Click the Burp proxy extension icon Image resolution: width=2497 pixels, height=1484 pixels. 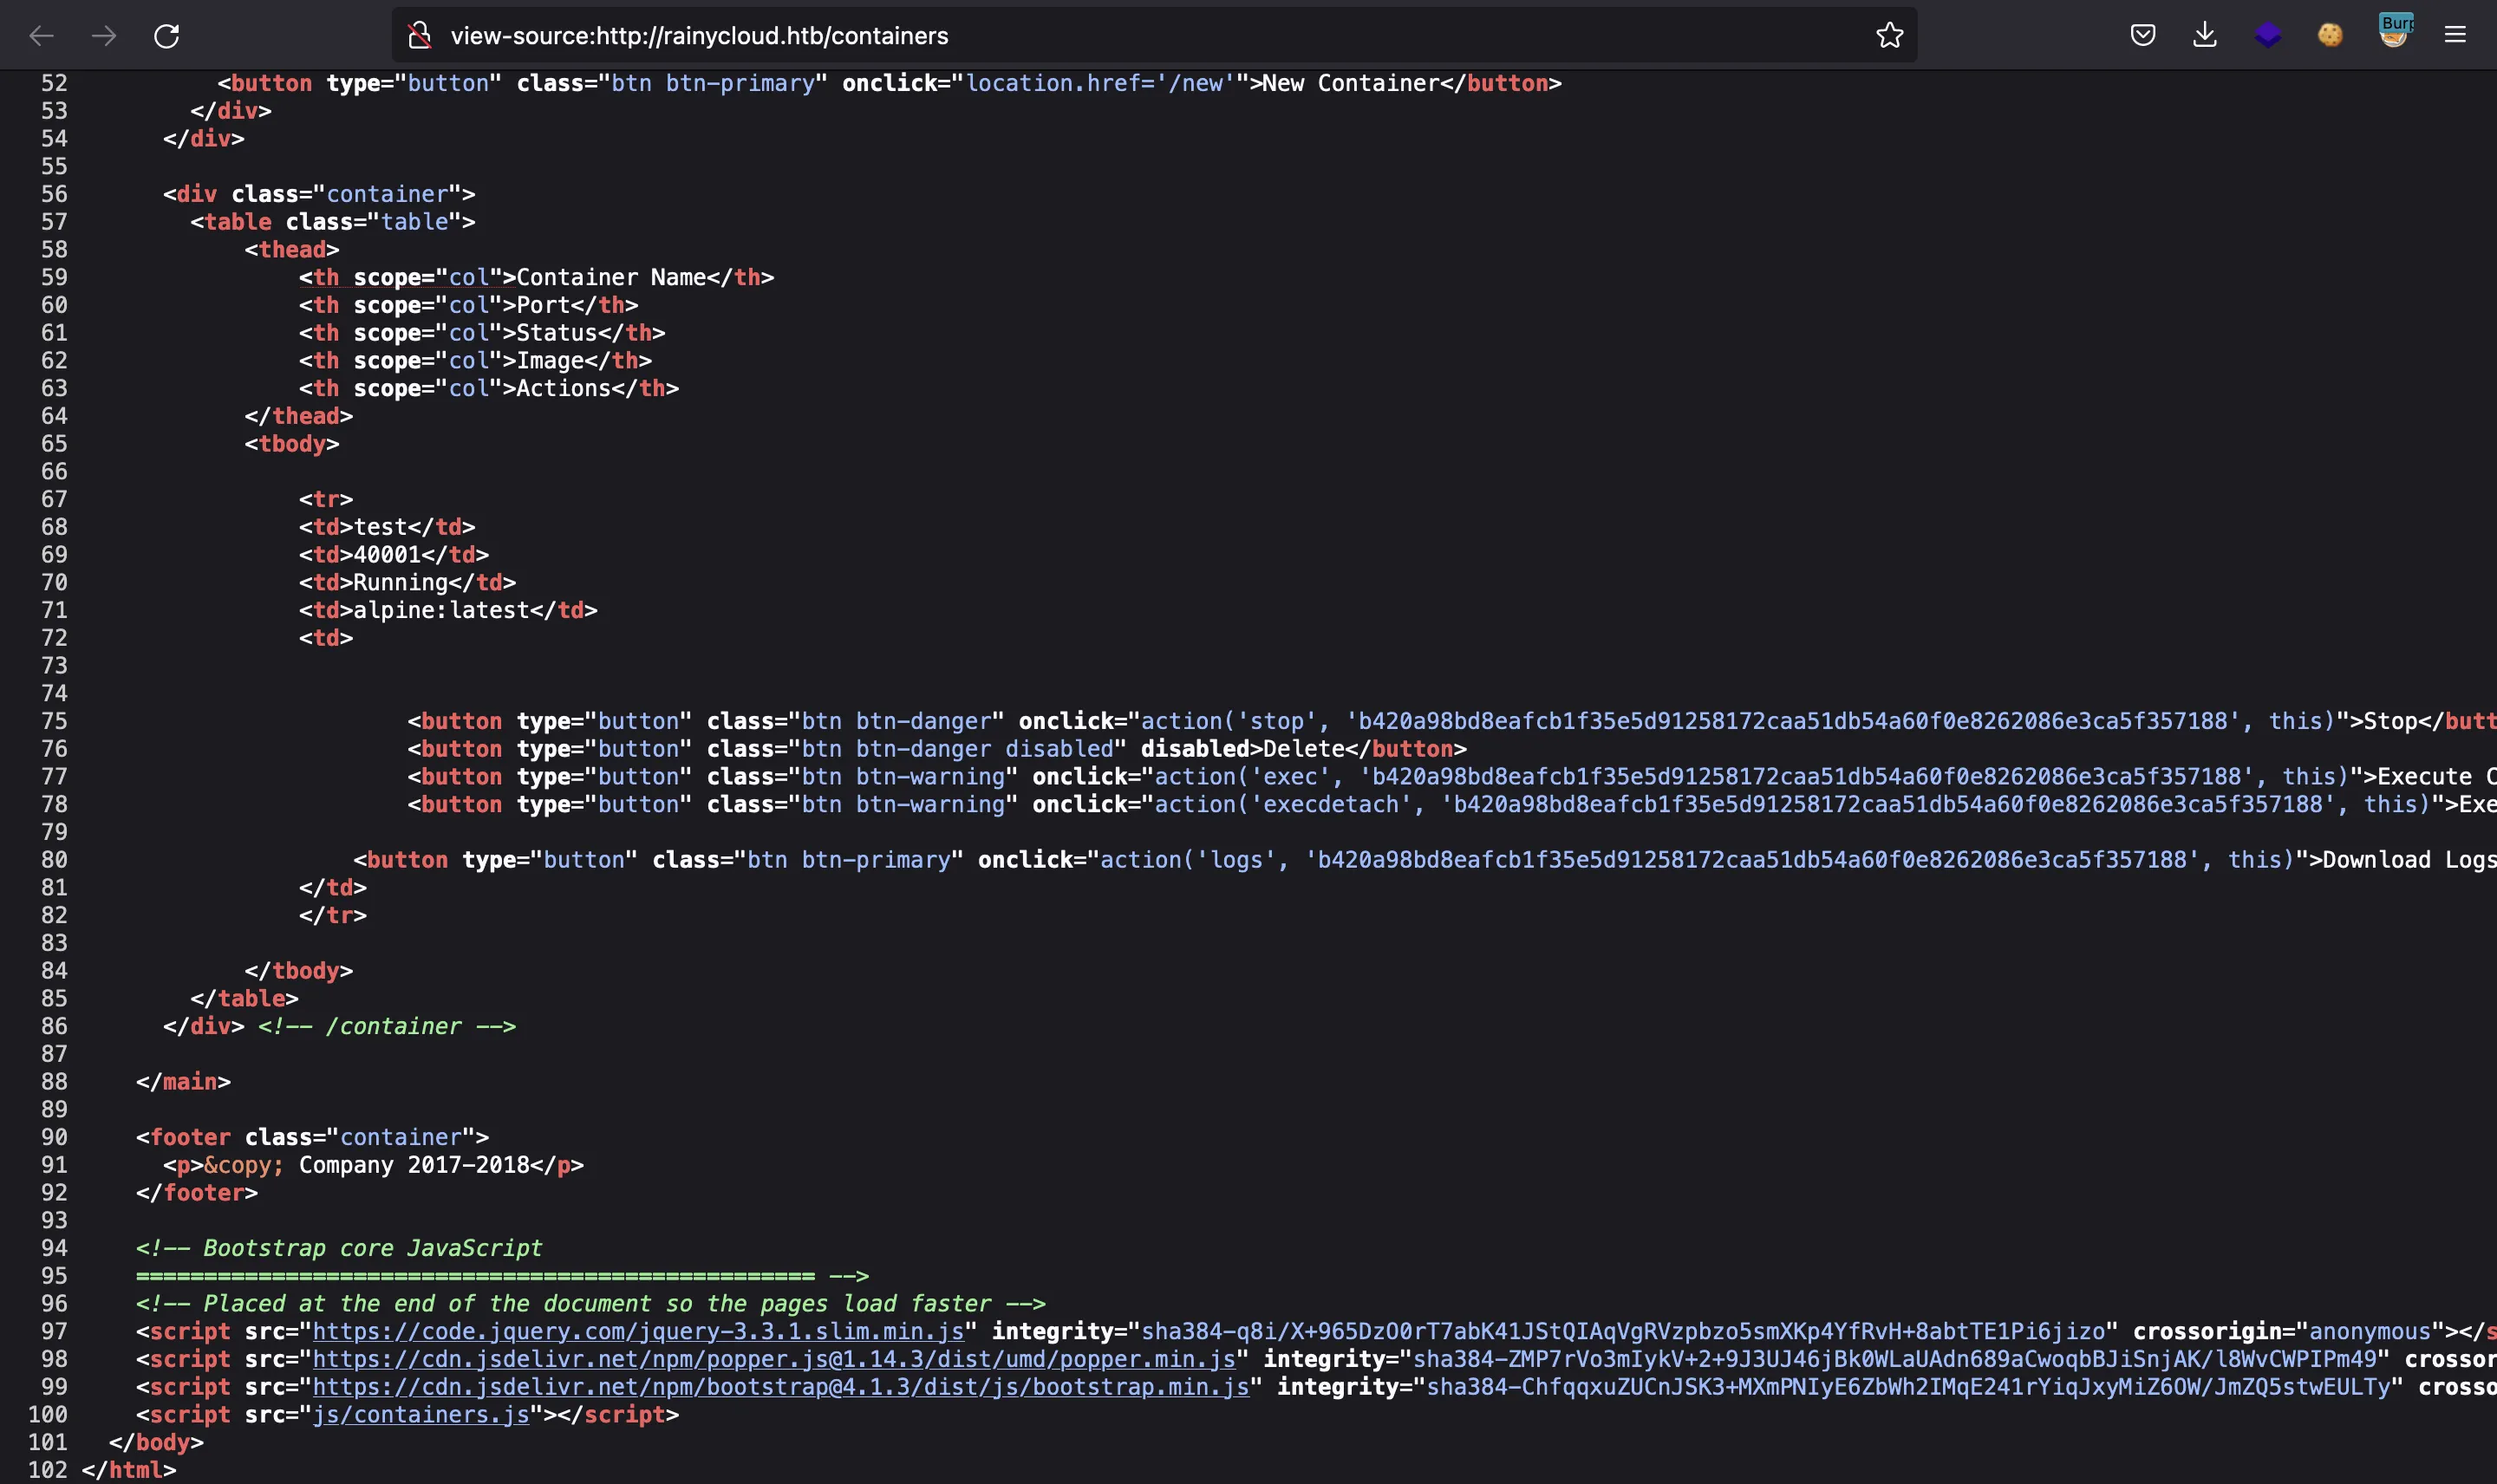pyautogui.click(x=2394, y=32)
